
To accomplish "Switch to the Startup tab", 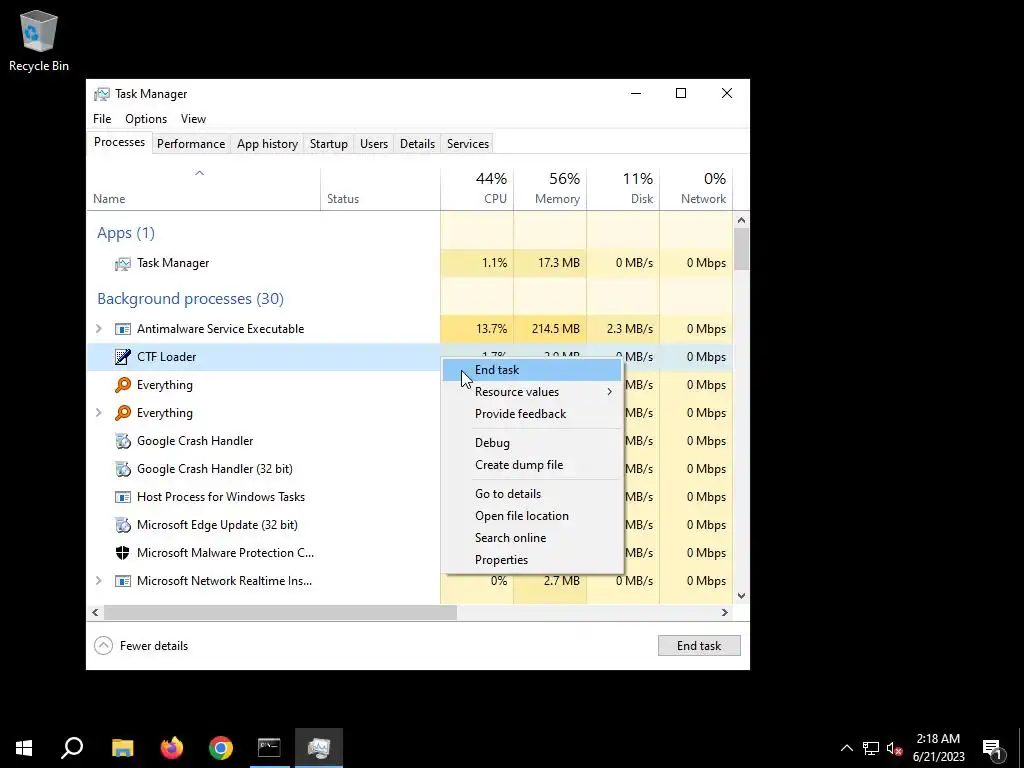I will click(x=328, y=144).
